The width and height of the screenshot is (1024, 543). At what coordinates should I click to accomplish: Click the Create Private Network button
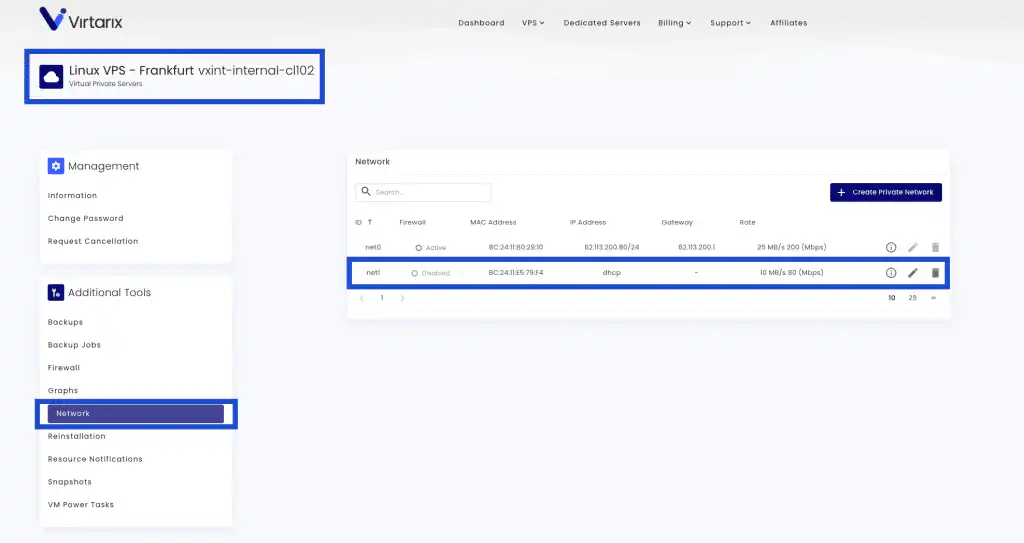(x=885, y=192)
